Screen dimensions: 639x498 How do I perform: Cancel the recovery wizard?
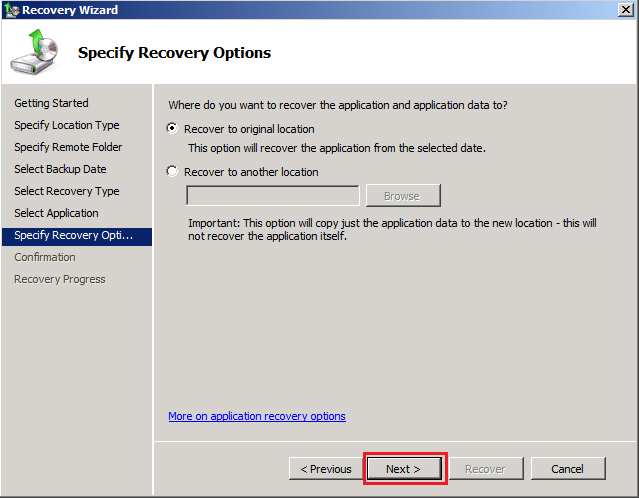click(x=567, y=468)
